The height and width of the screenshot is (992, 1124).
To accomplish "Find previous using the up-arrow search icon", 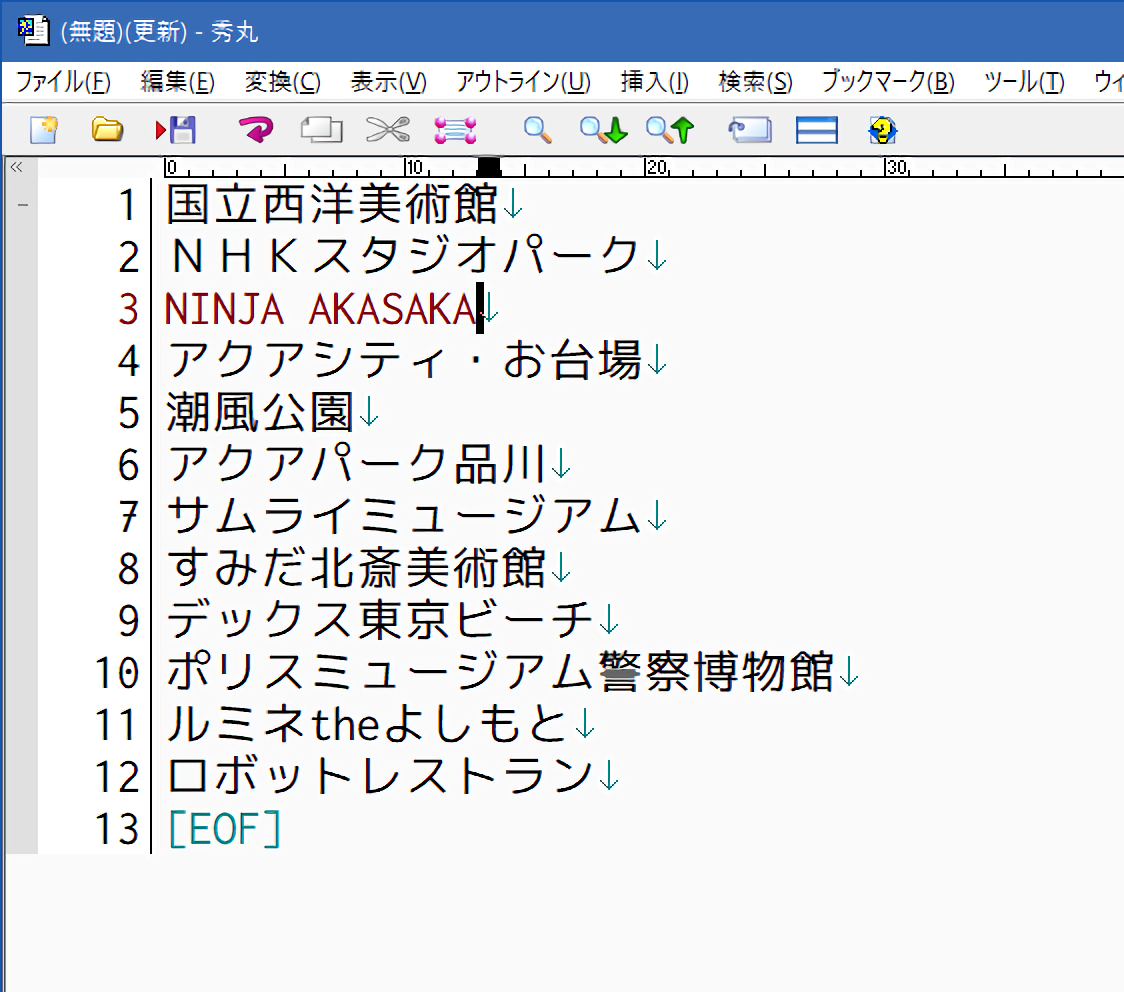I will click(x=669, y=129).
